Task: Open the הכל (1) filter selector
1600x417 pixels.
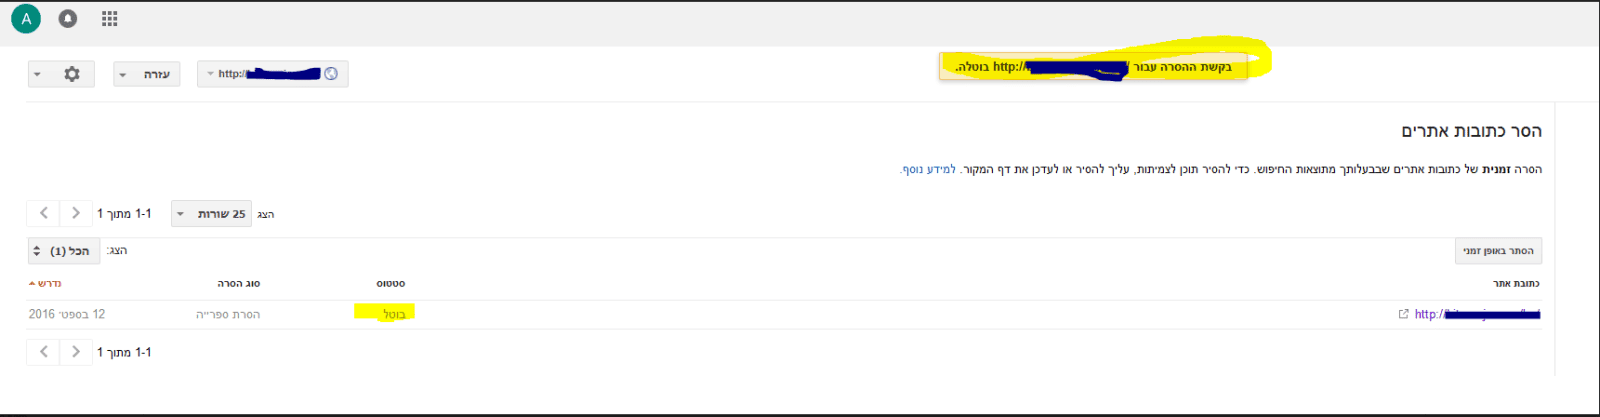Action: (64, 251)
